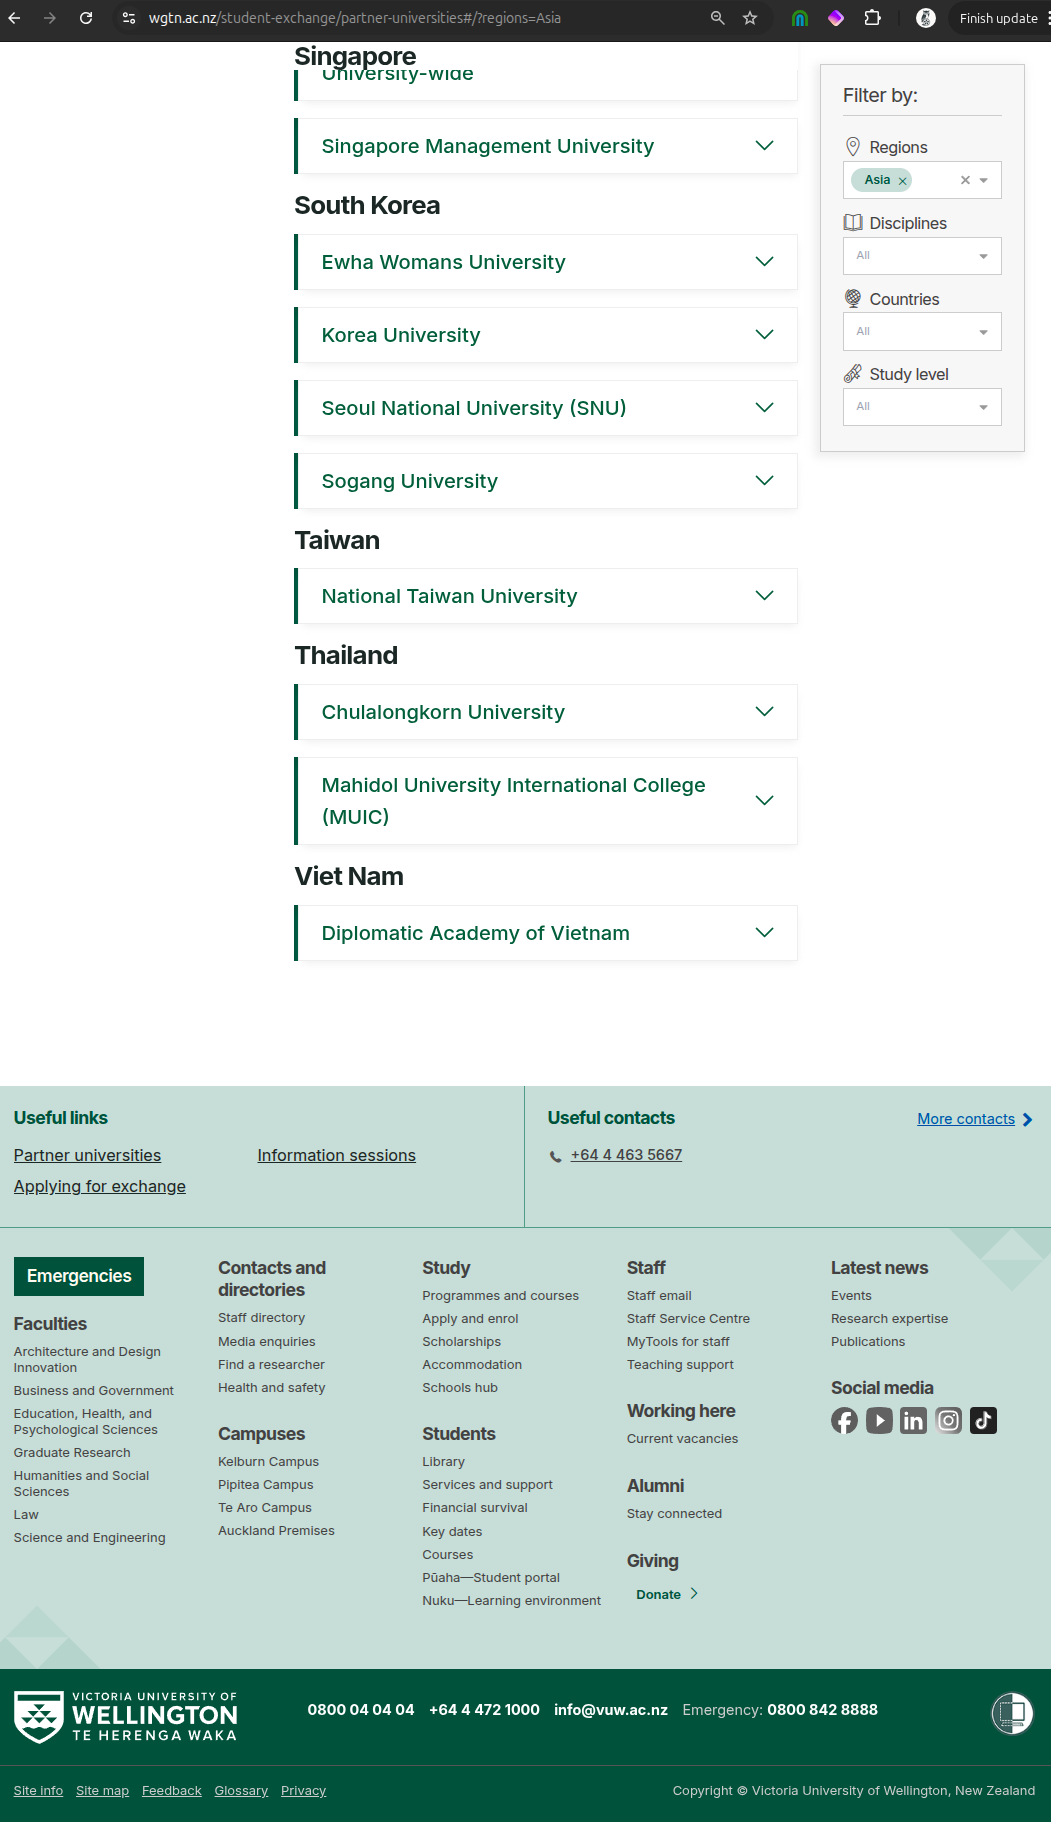Open Science and Engineering faculty link

pos(90,1538)
